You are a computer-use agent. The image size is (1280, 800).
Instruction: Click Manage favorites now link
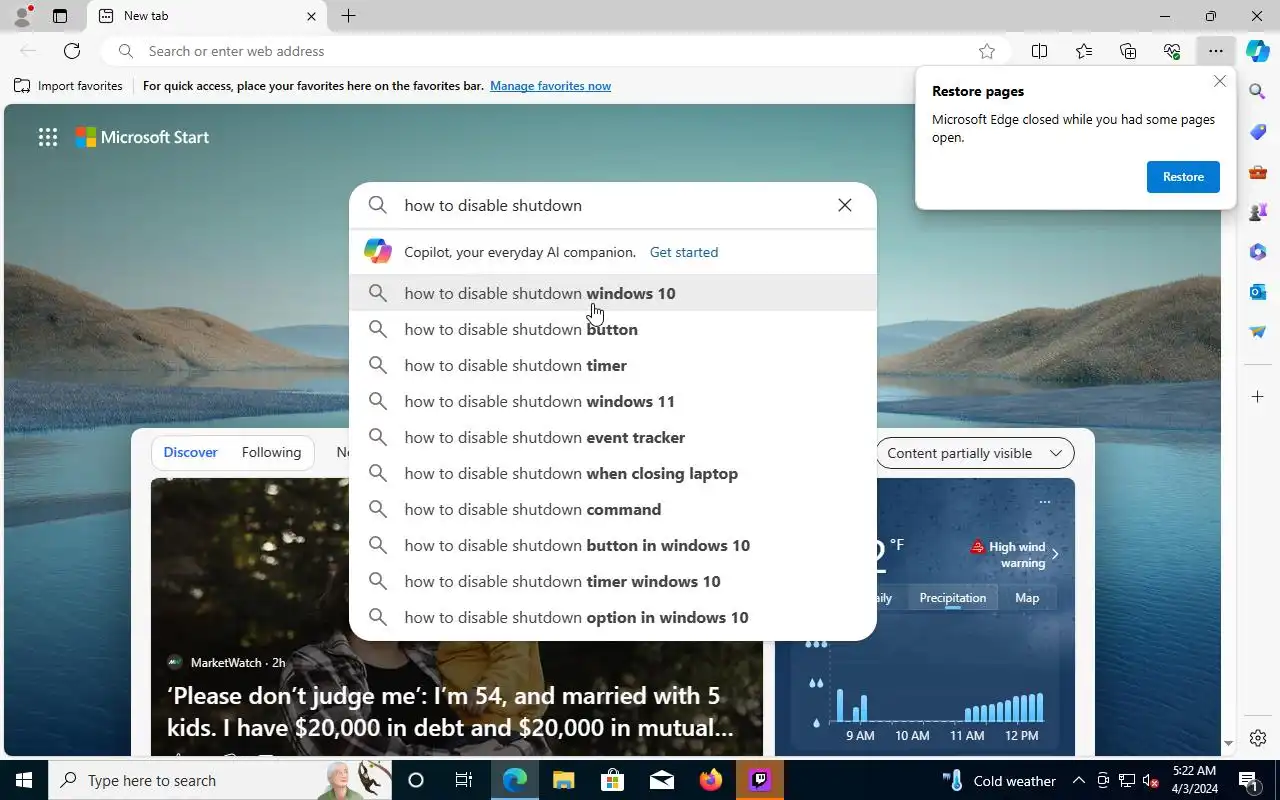coord(550,86)
